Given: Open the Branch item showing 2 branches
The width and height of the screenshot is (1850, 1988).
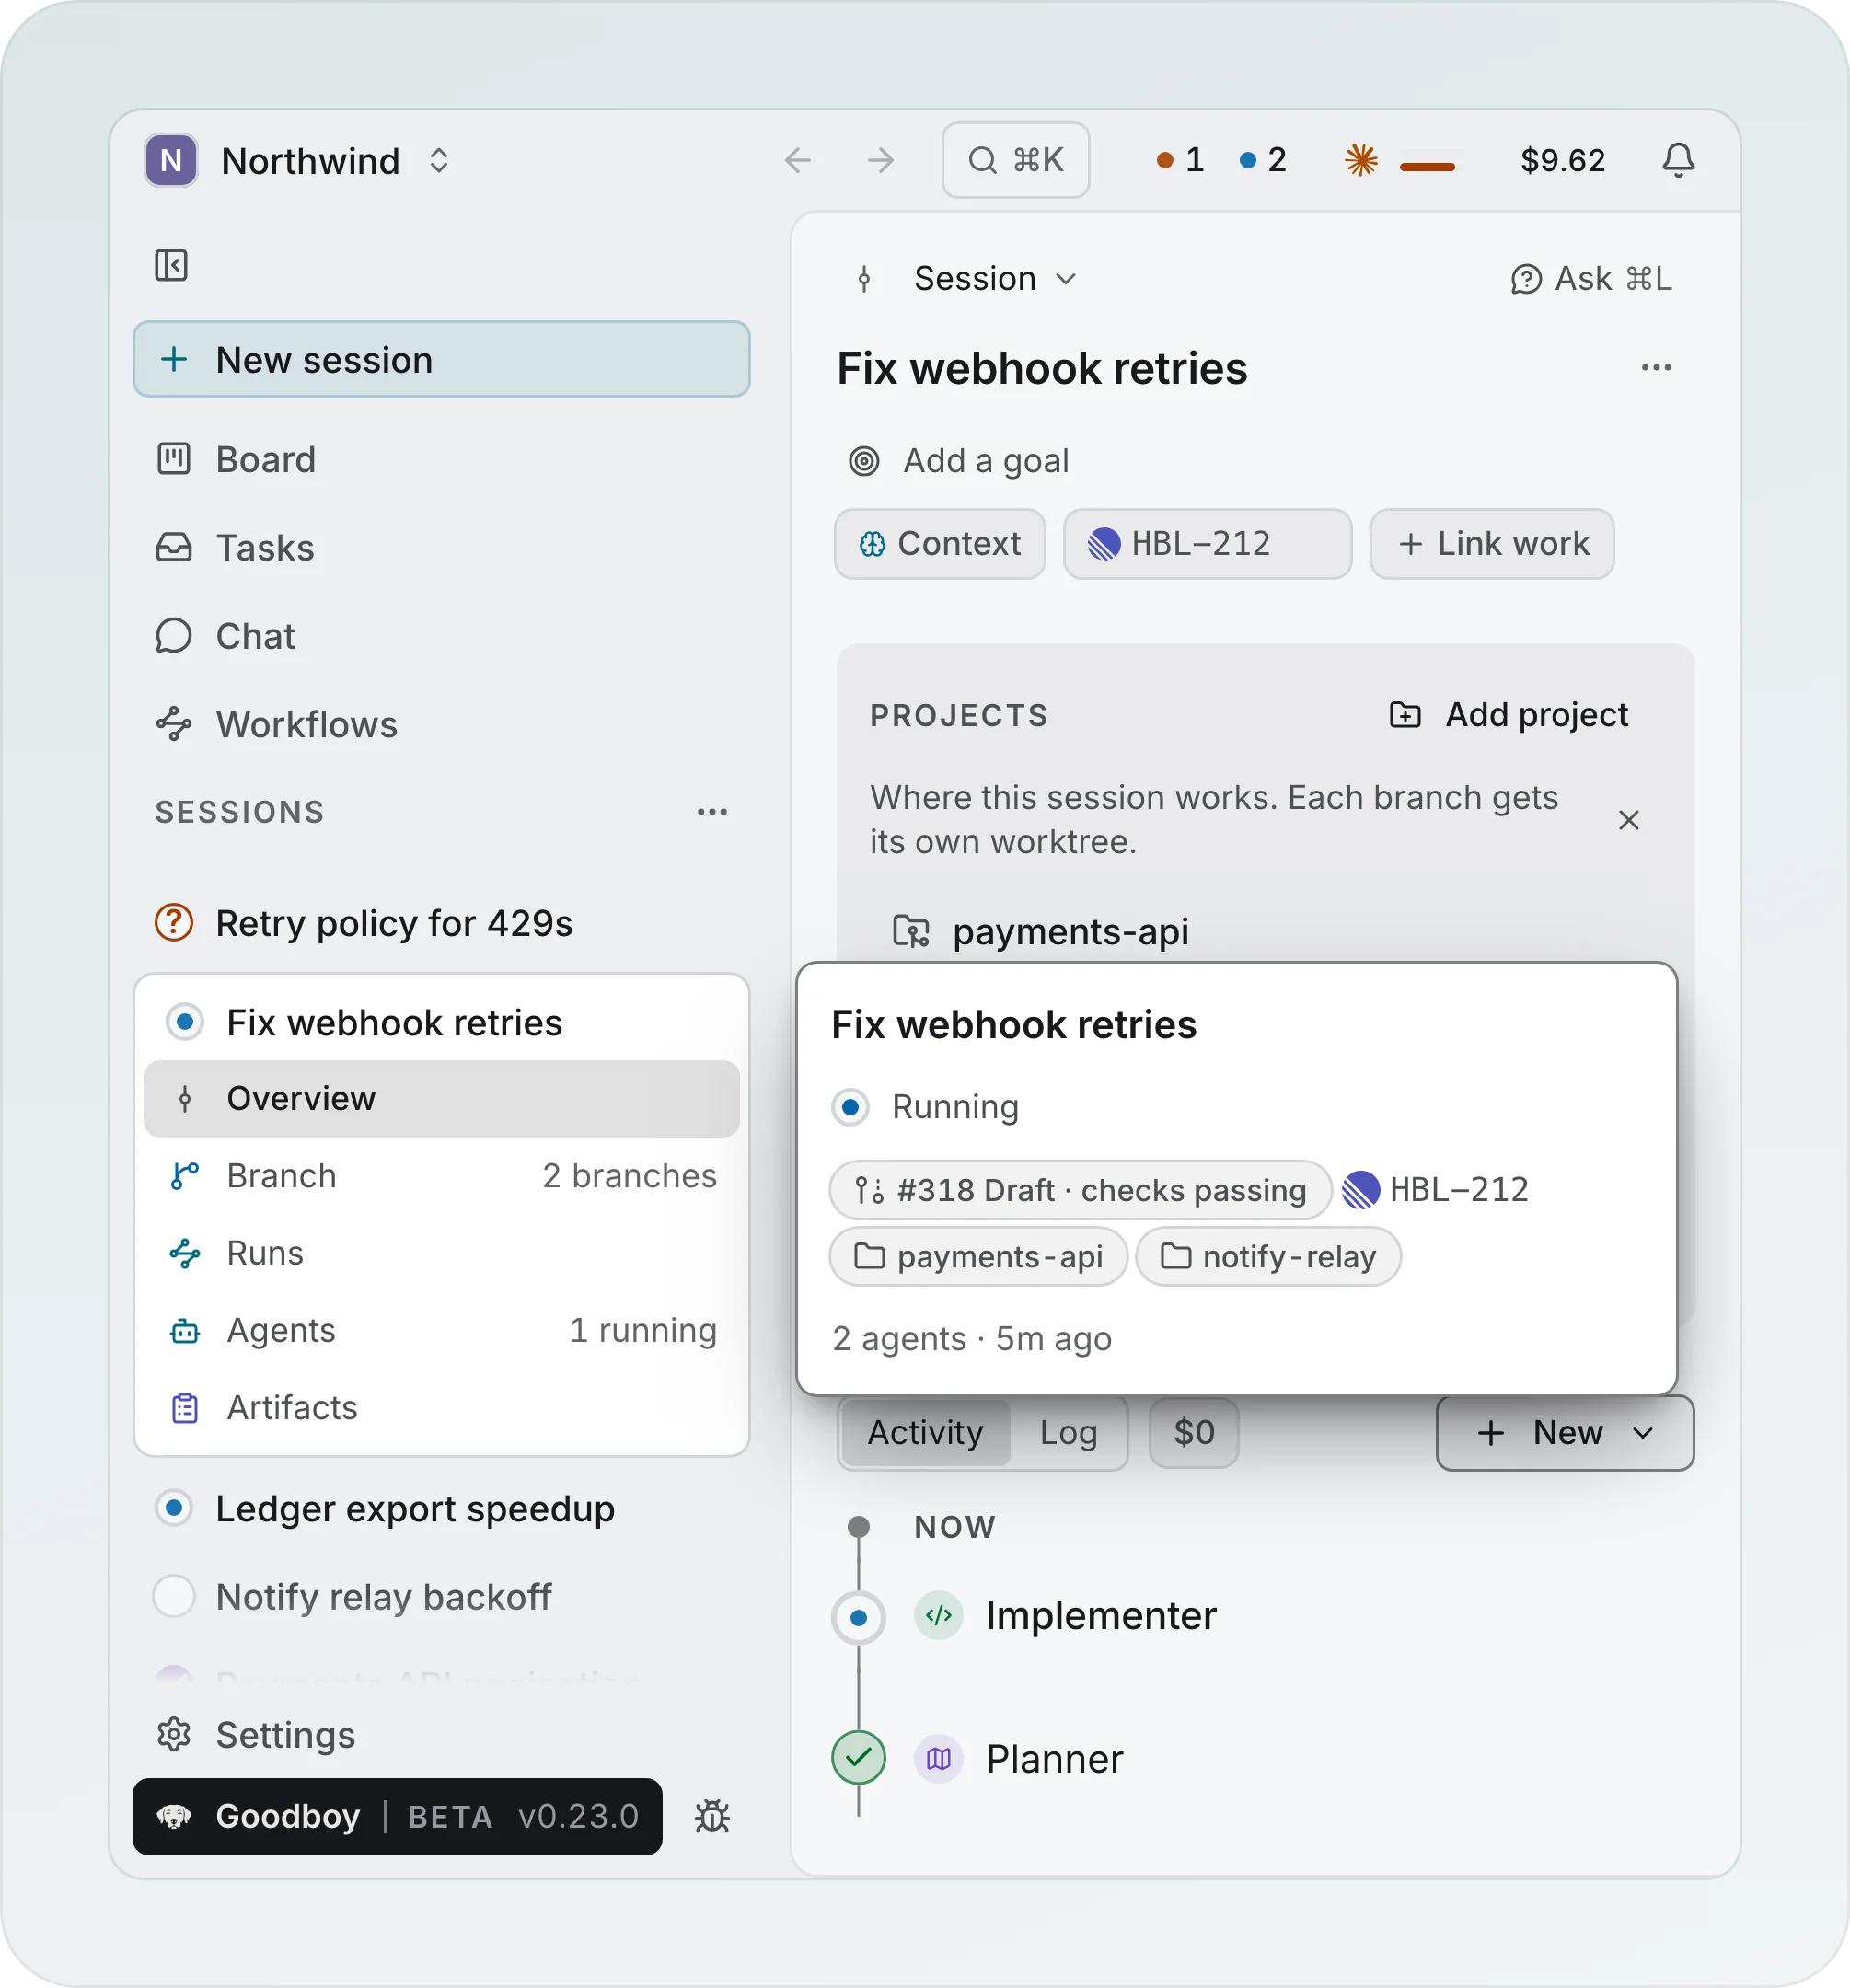Looking at the screenshot, I should click(x=441, y=1175).
